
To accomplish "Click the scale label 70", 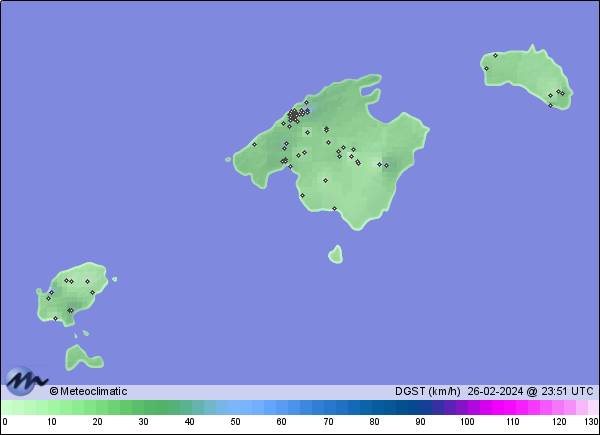I will [x=328, y=422].
